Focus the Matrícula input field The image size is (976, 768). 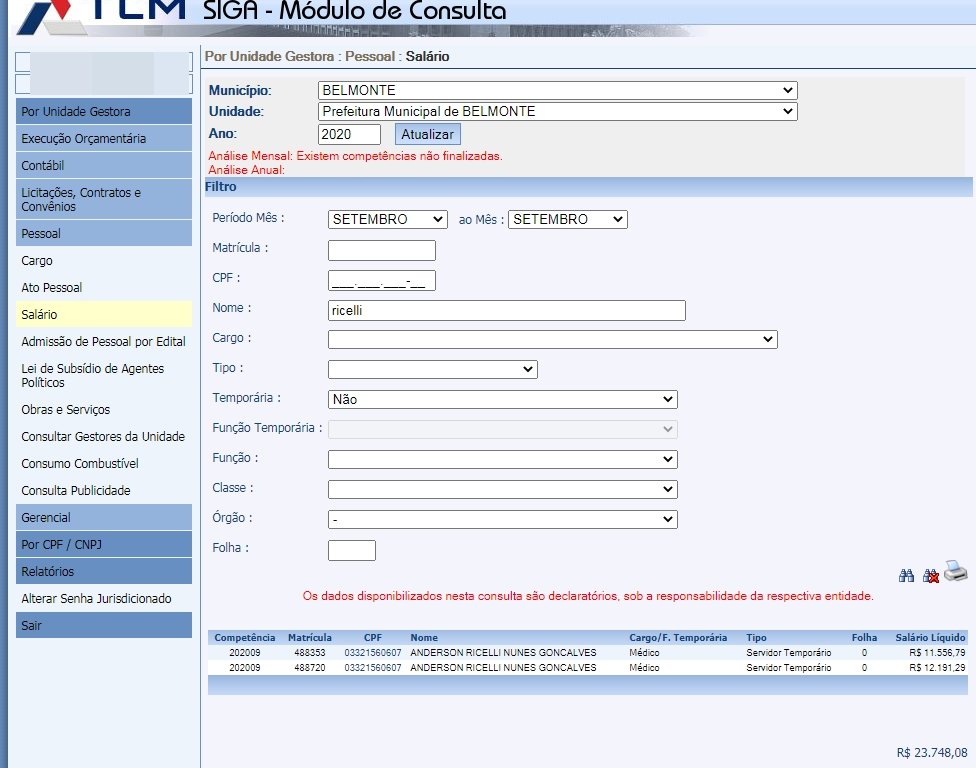(381, 250)
